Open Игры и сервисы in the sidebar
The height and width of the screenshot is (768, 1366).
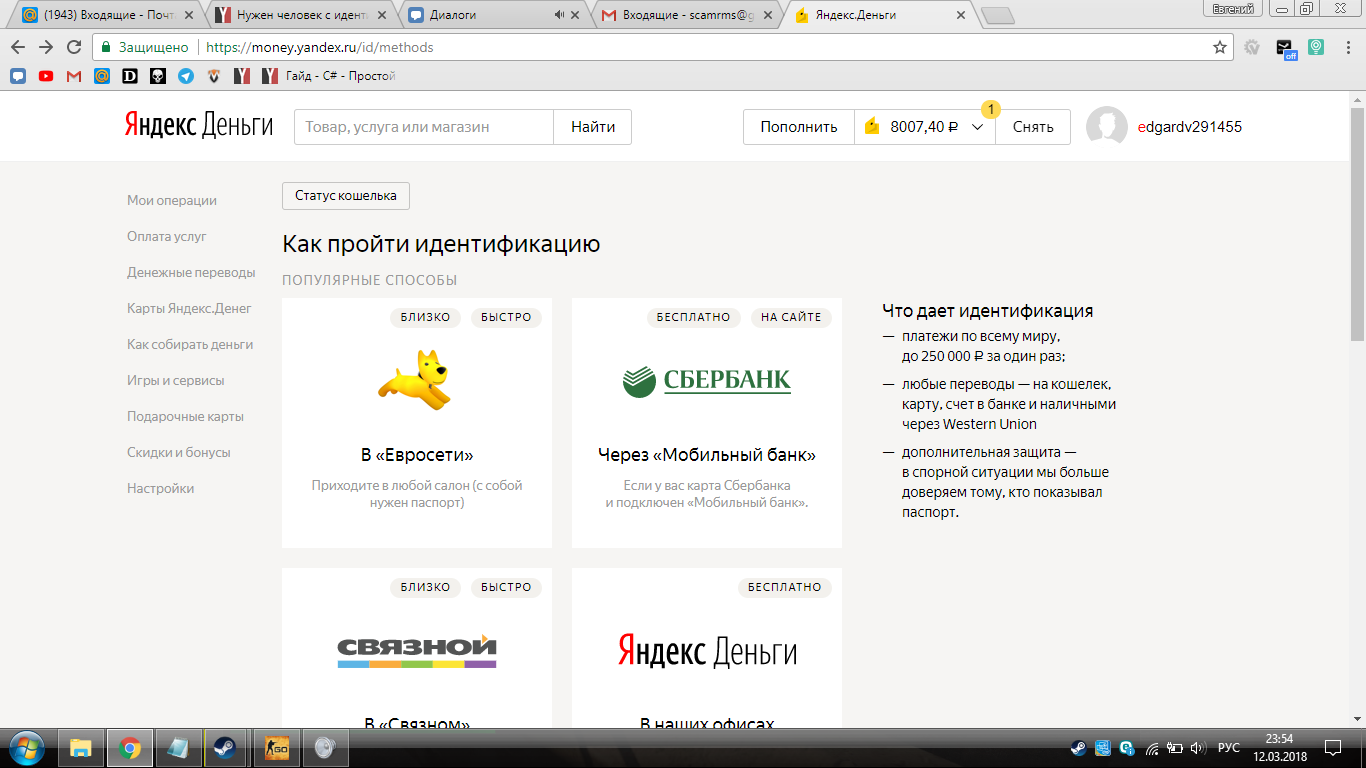click(176, 380)
